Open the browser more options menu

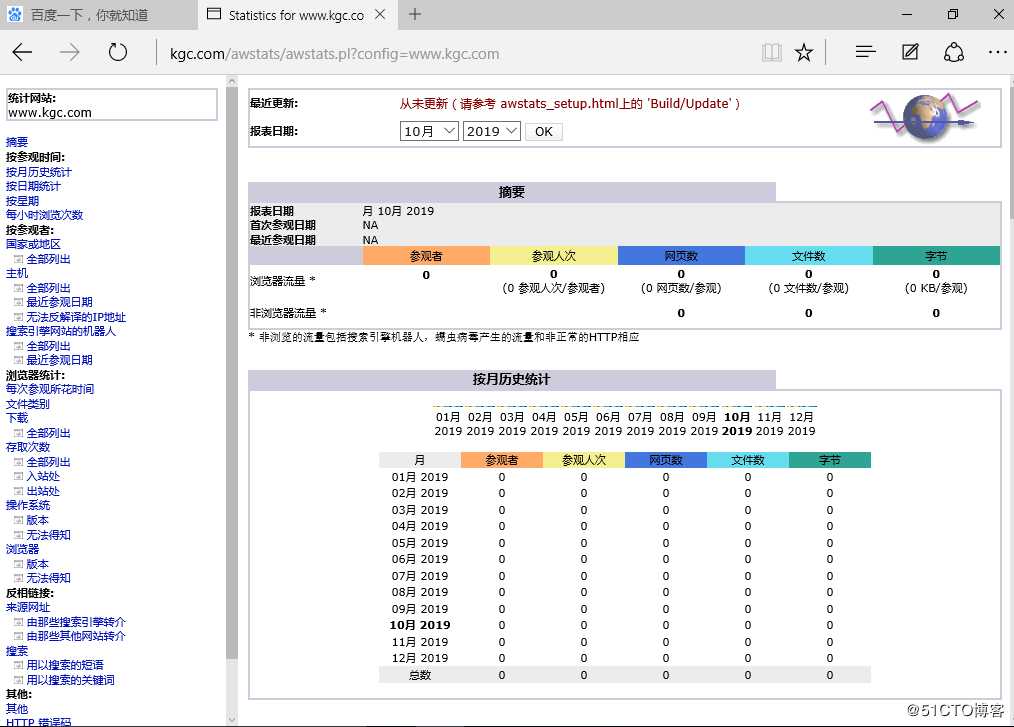(997, 52)
